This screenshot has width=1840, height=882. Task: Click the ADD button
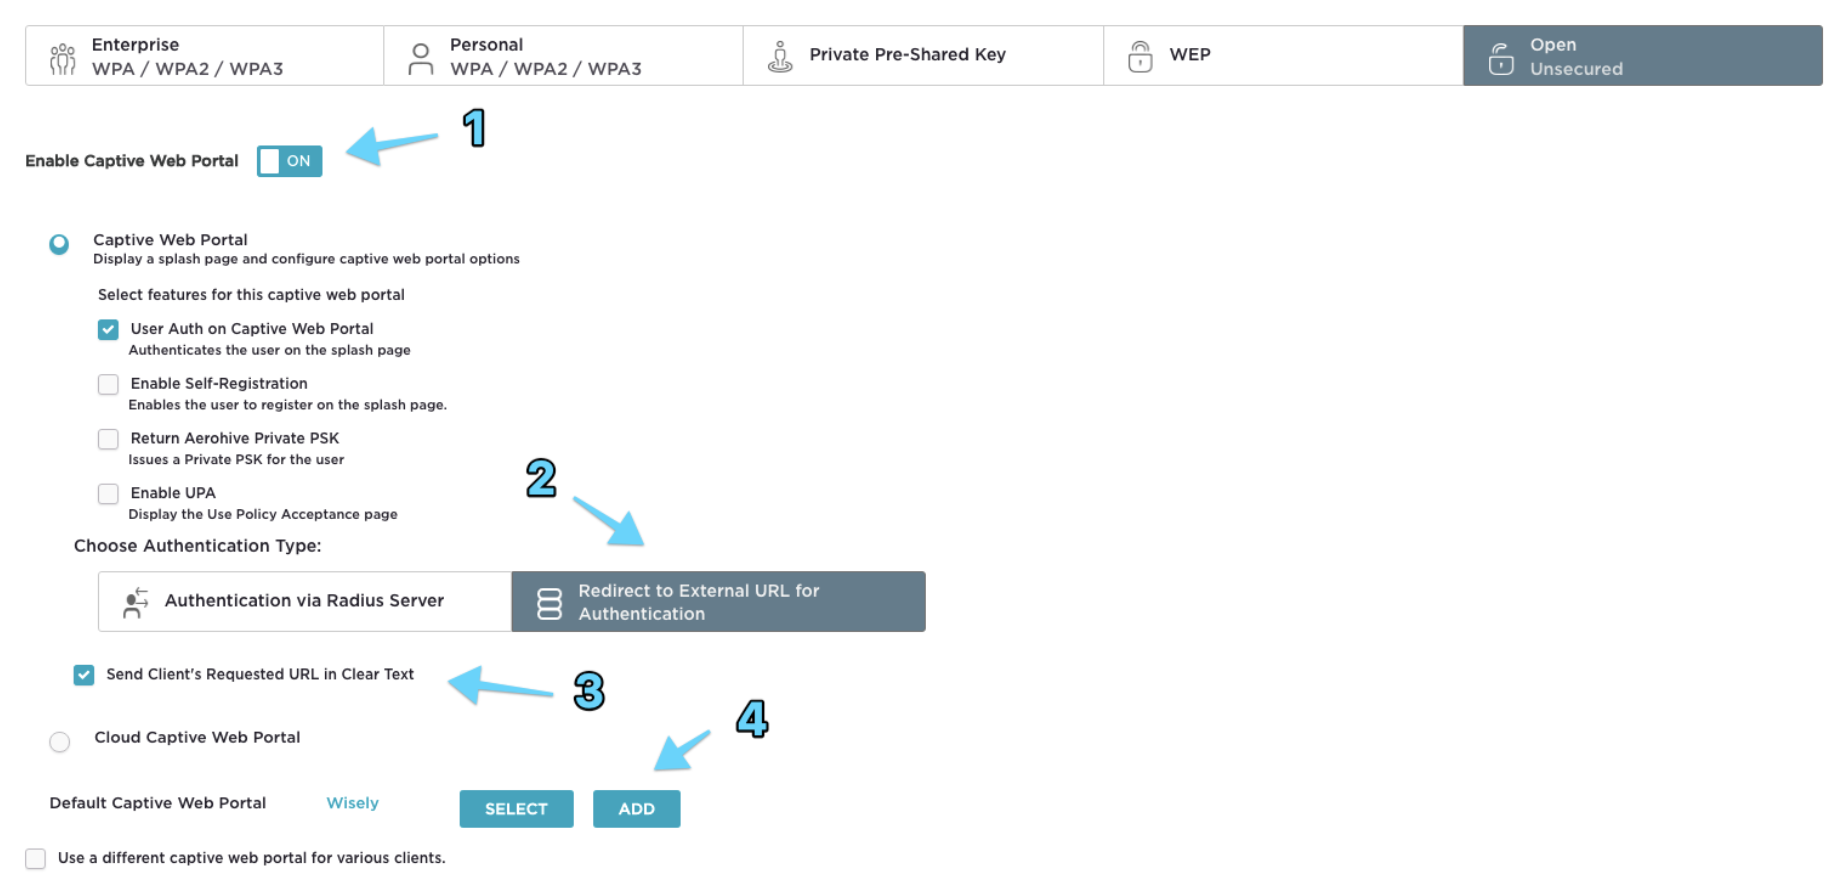pyautogui.click(x=636, y=809)
